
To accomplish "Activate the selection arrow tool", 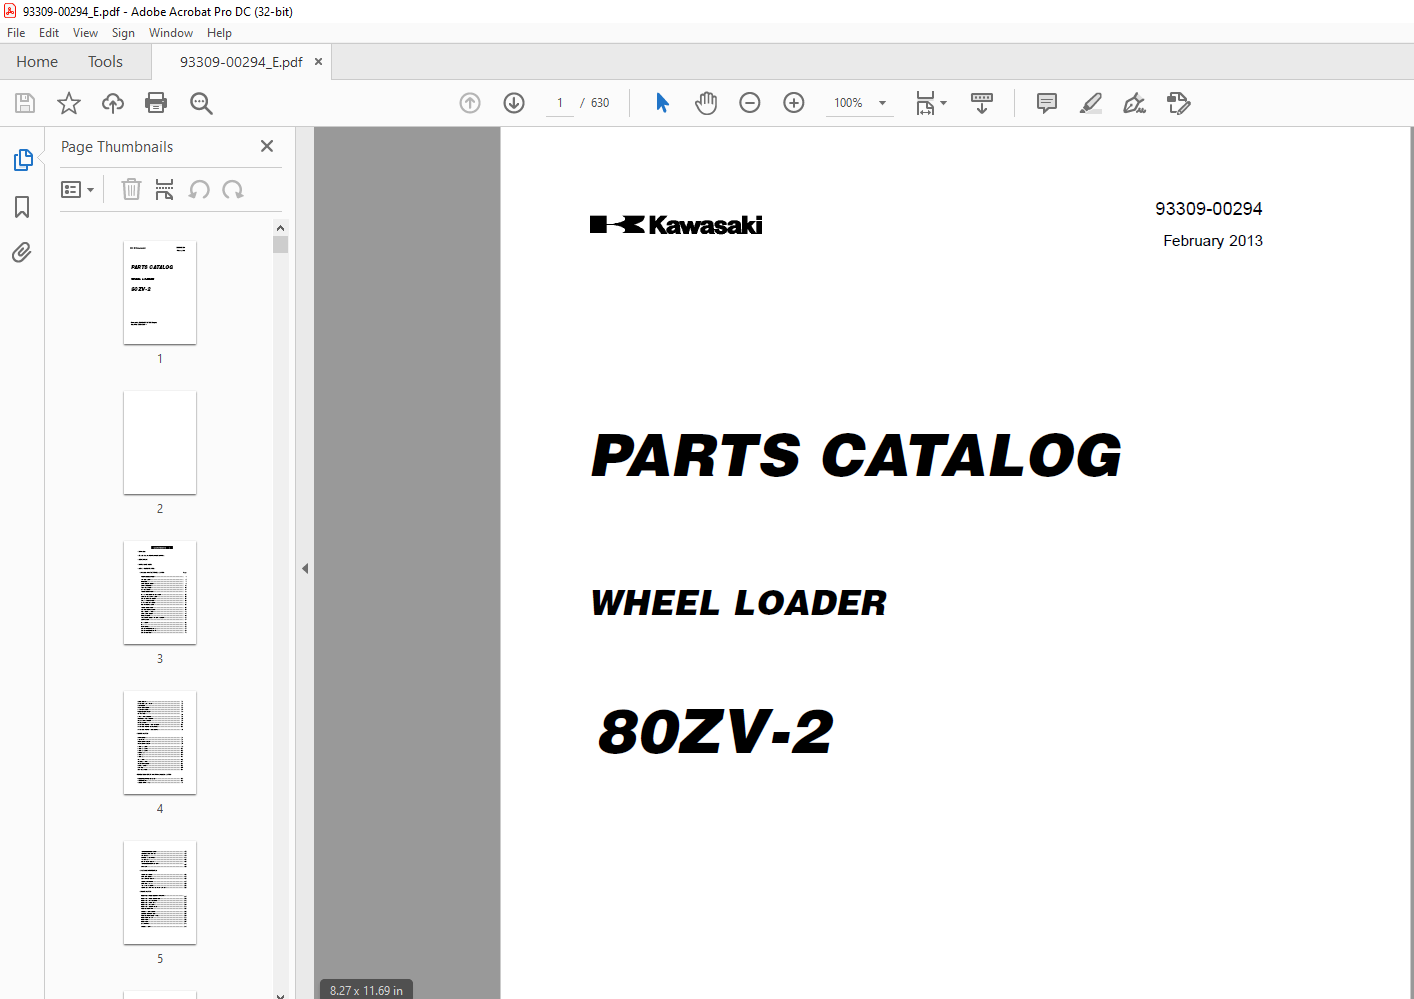I will point(662,103).
